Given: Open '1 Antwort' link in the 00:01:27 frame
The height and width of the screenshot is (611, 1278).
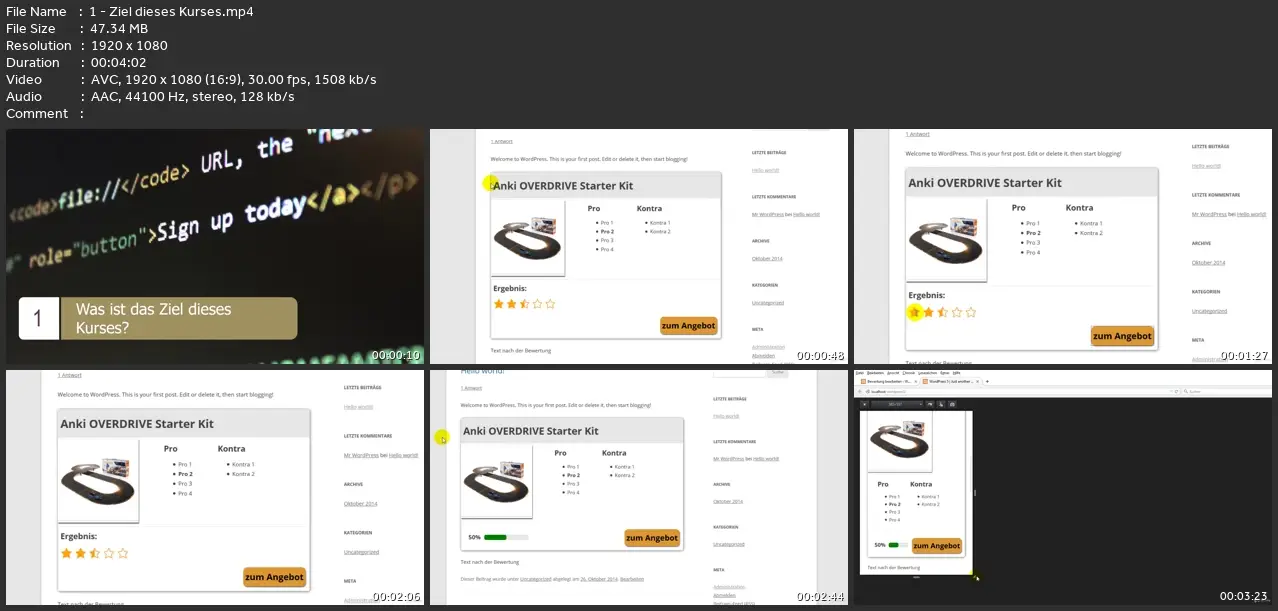Looking at the screenshot, I should click(x=916, y=134).
